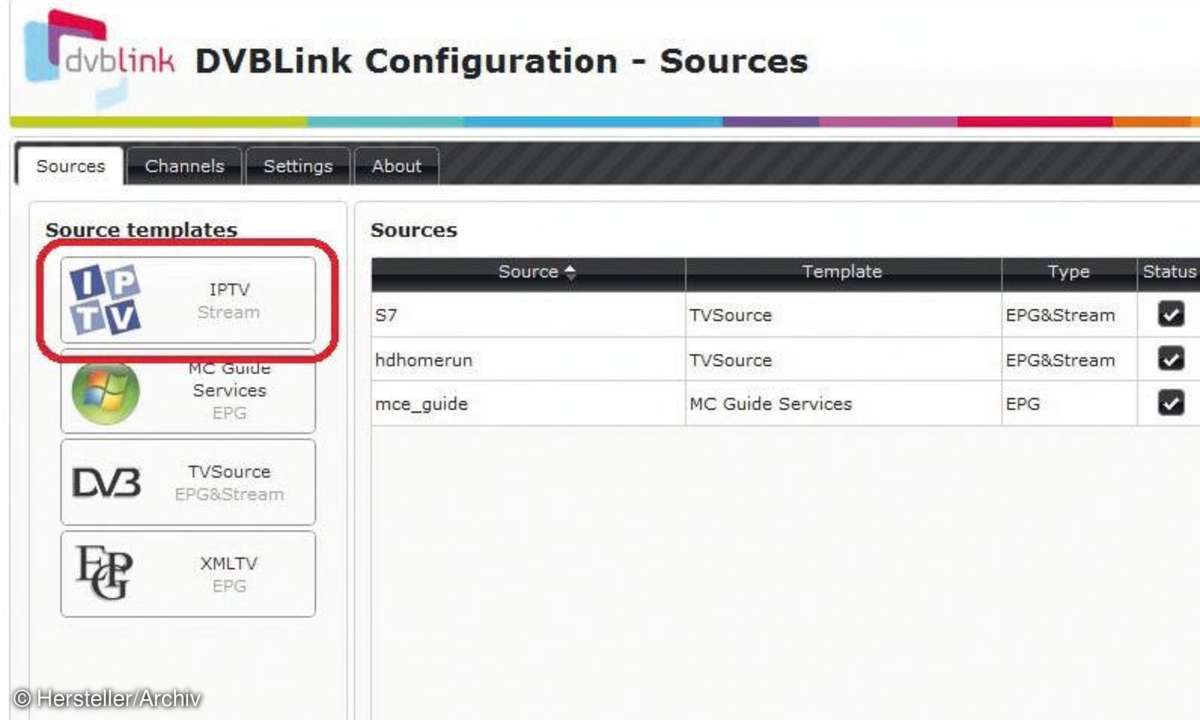1200x720 pixels.
Task: Toggle the status checkbox for mce_guide
Action: [x=1170, y=403]
